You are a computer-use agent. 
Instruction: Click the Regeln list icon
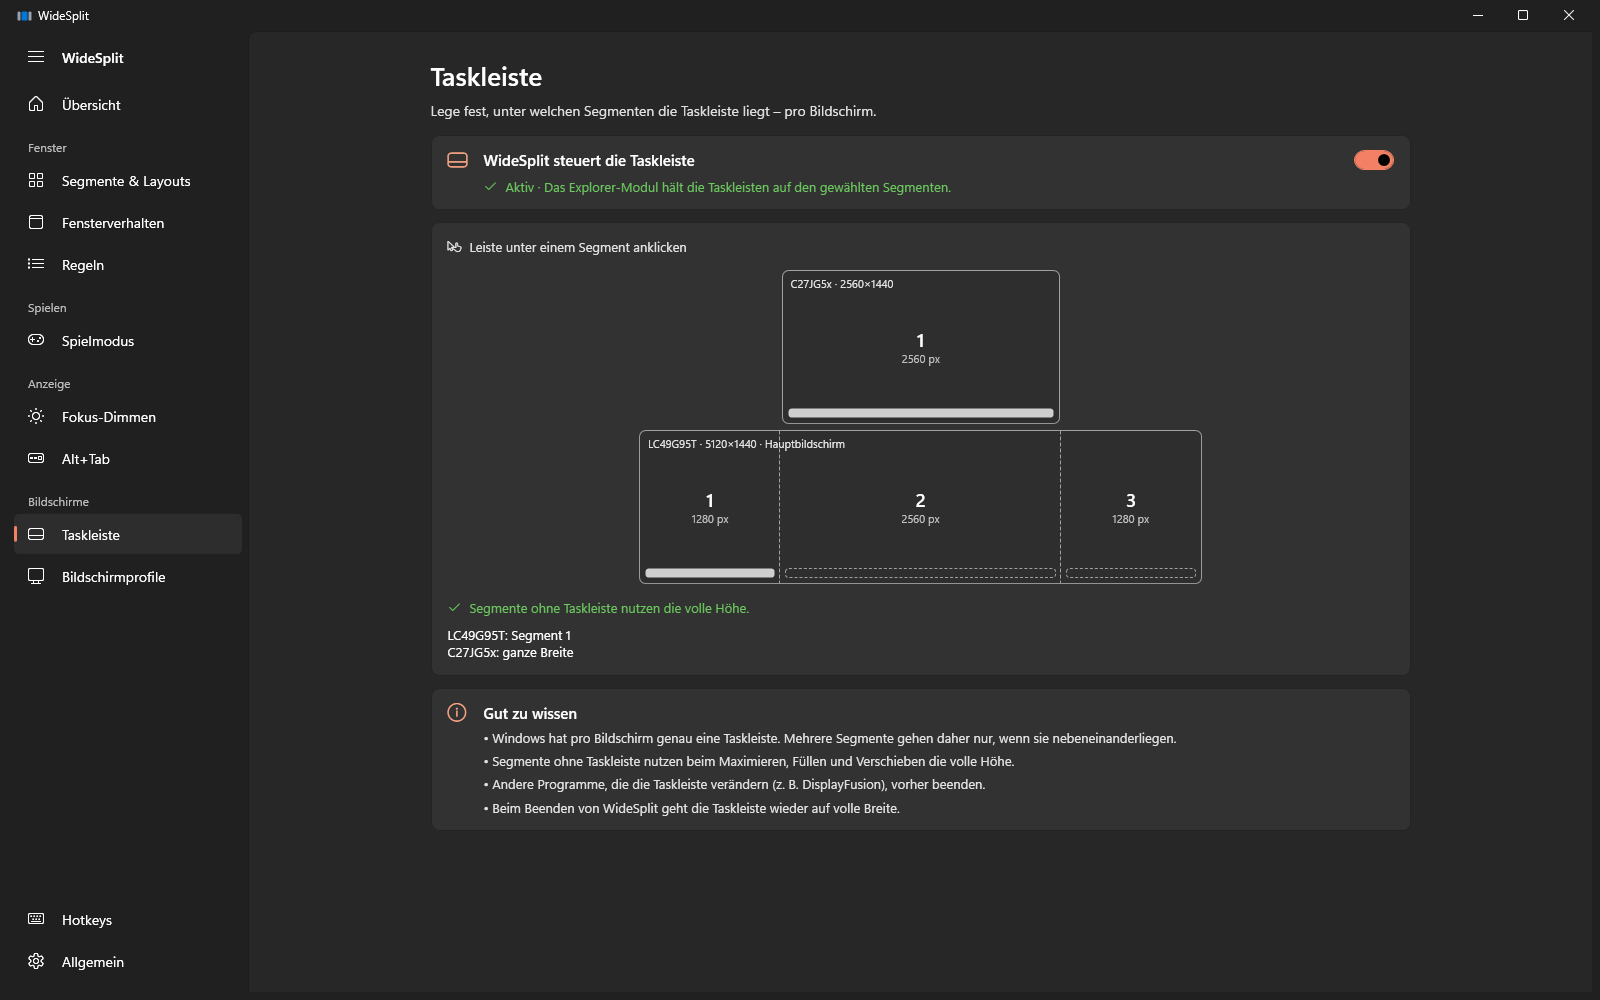(36, 264)
